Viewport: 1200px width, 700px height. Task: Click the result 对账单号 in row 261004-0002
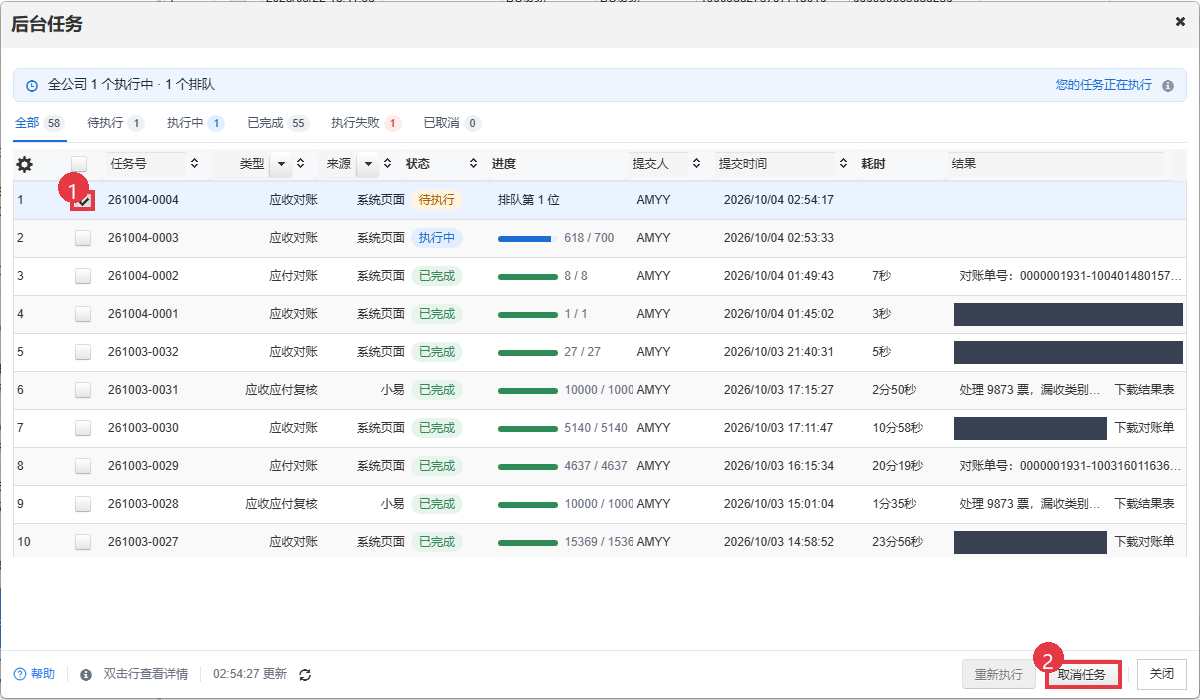pyautogui.click(x=1071, y=276)
